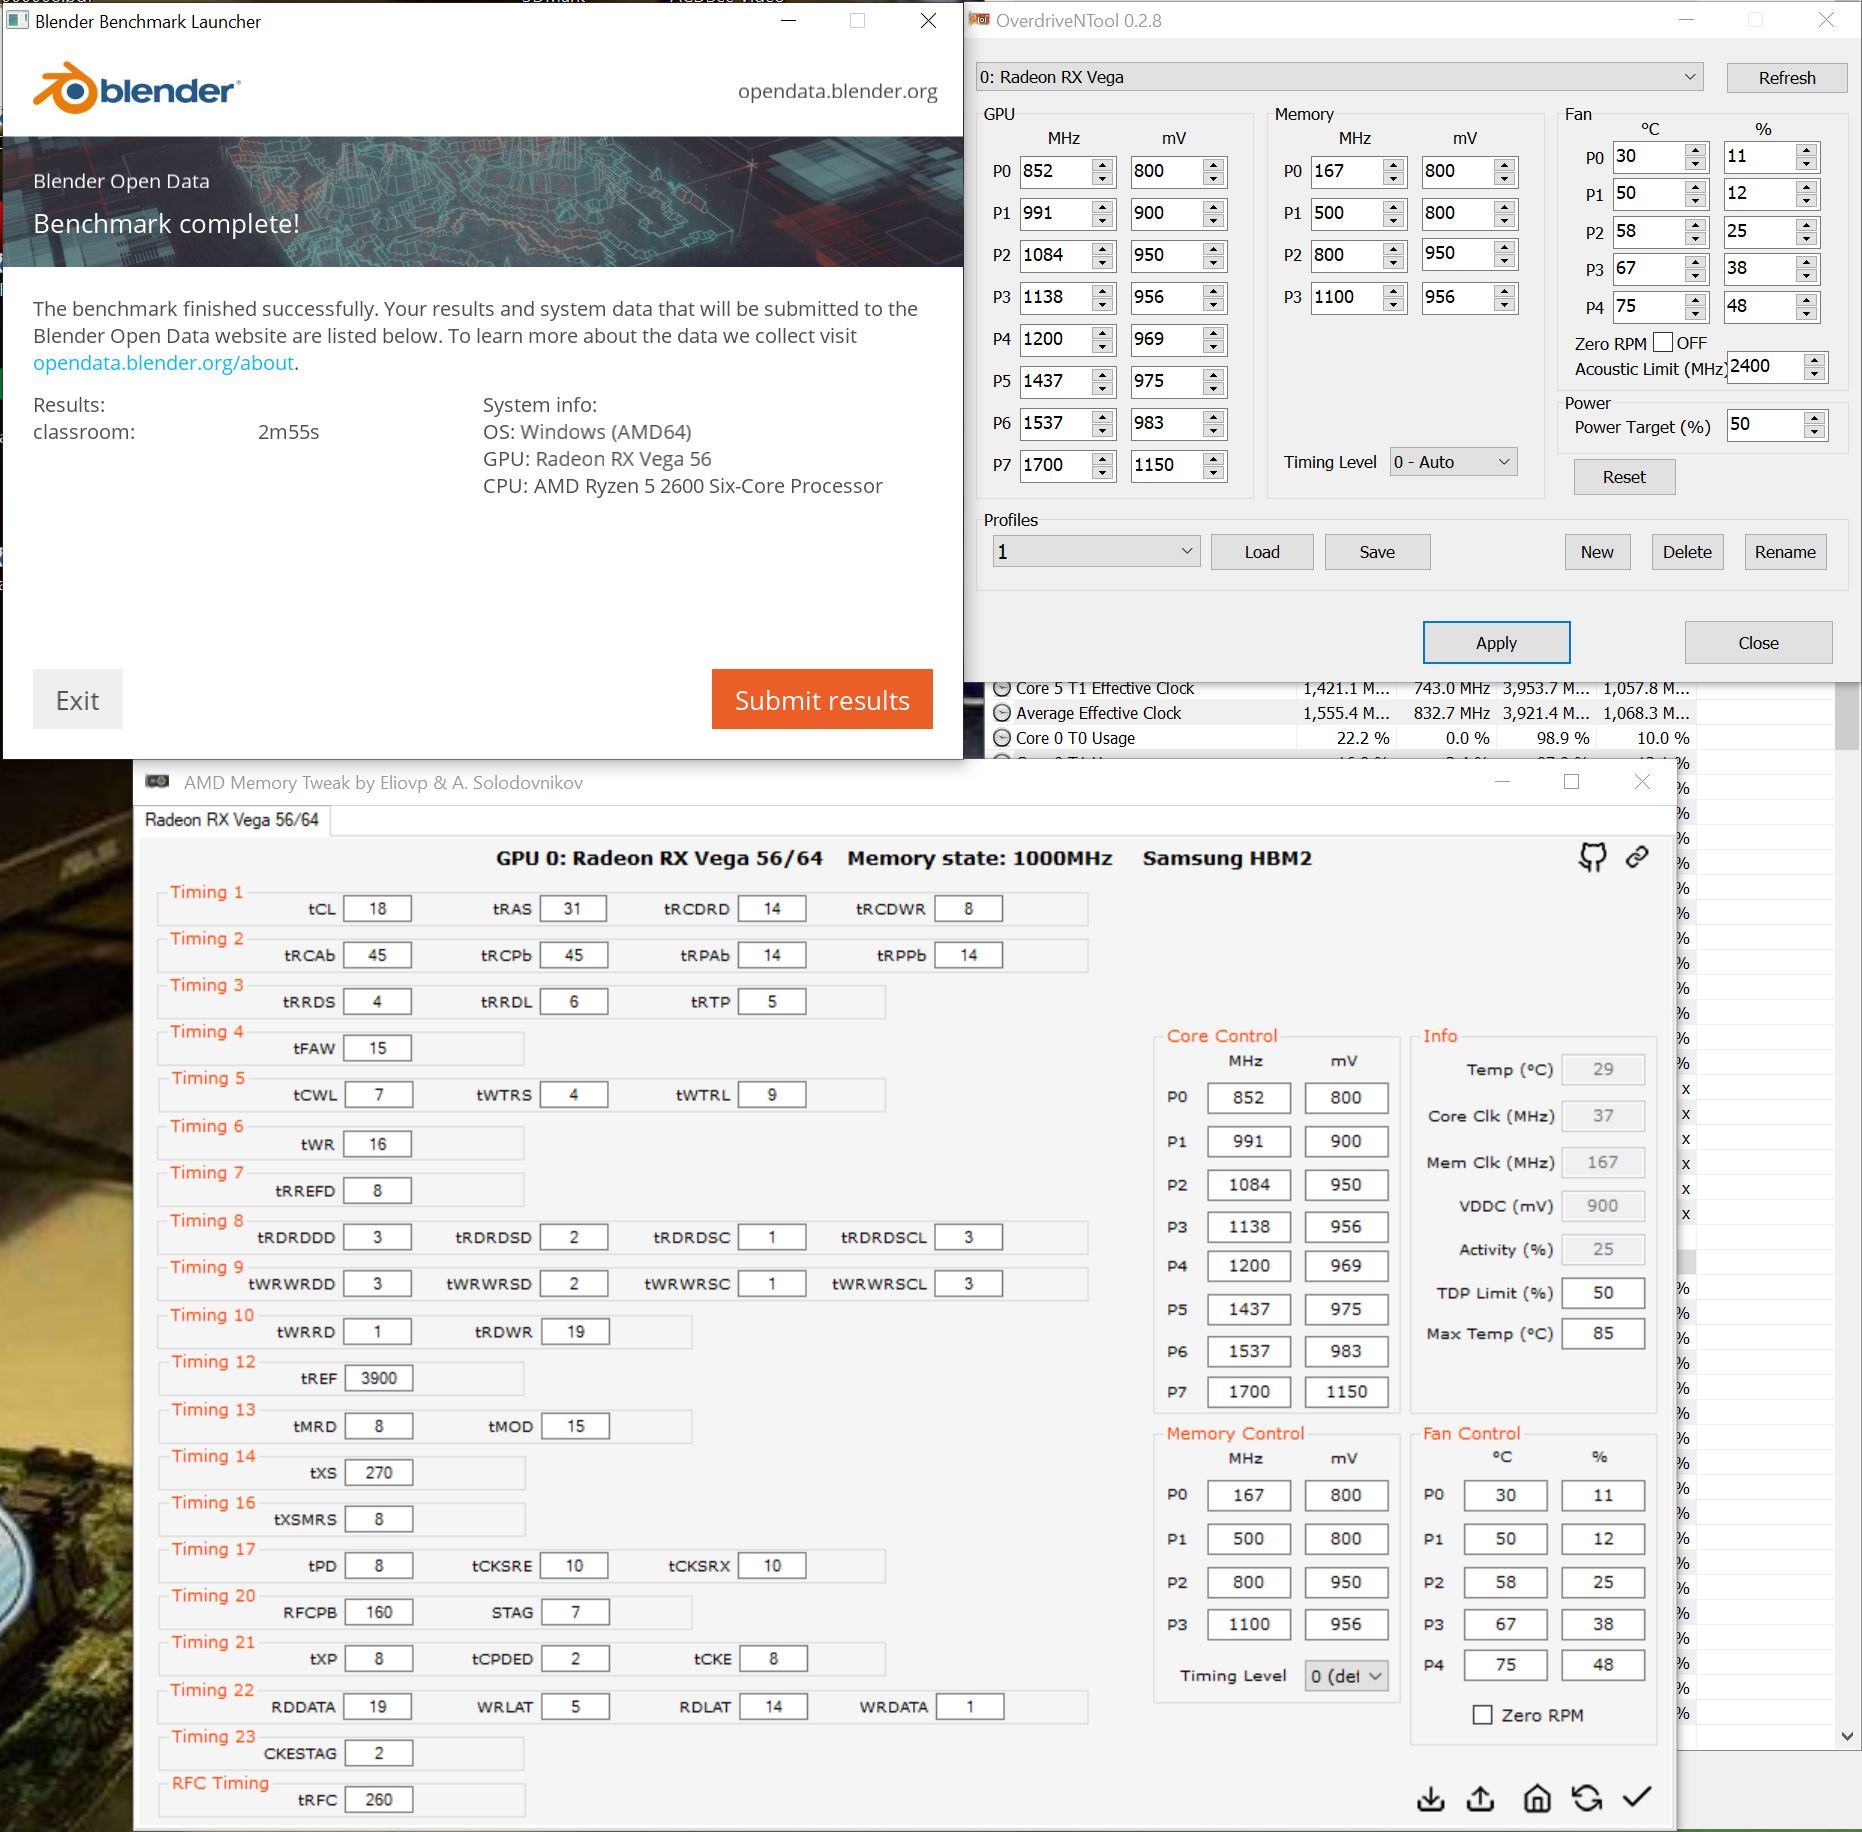Image resolution: width=1862 pixels, height=1832 pixels.
Task: Maximize the AMD Memory Tweak window
Action: coord(1571,782)
